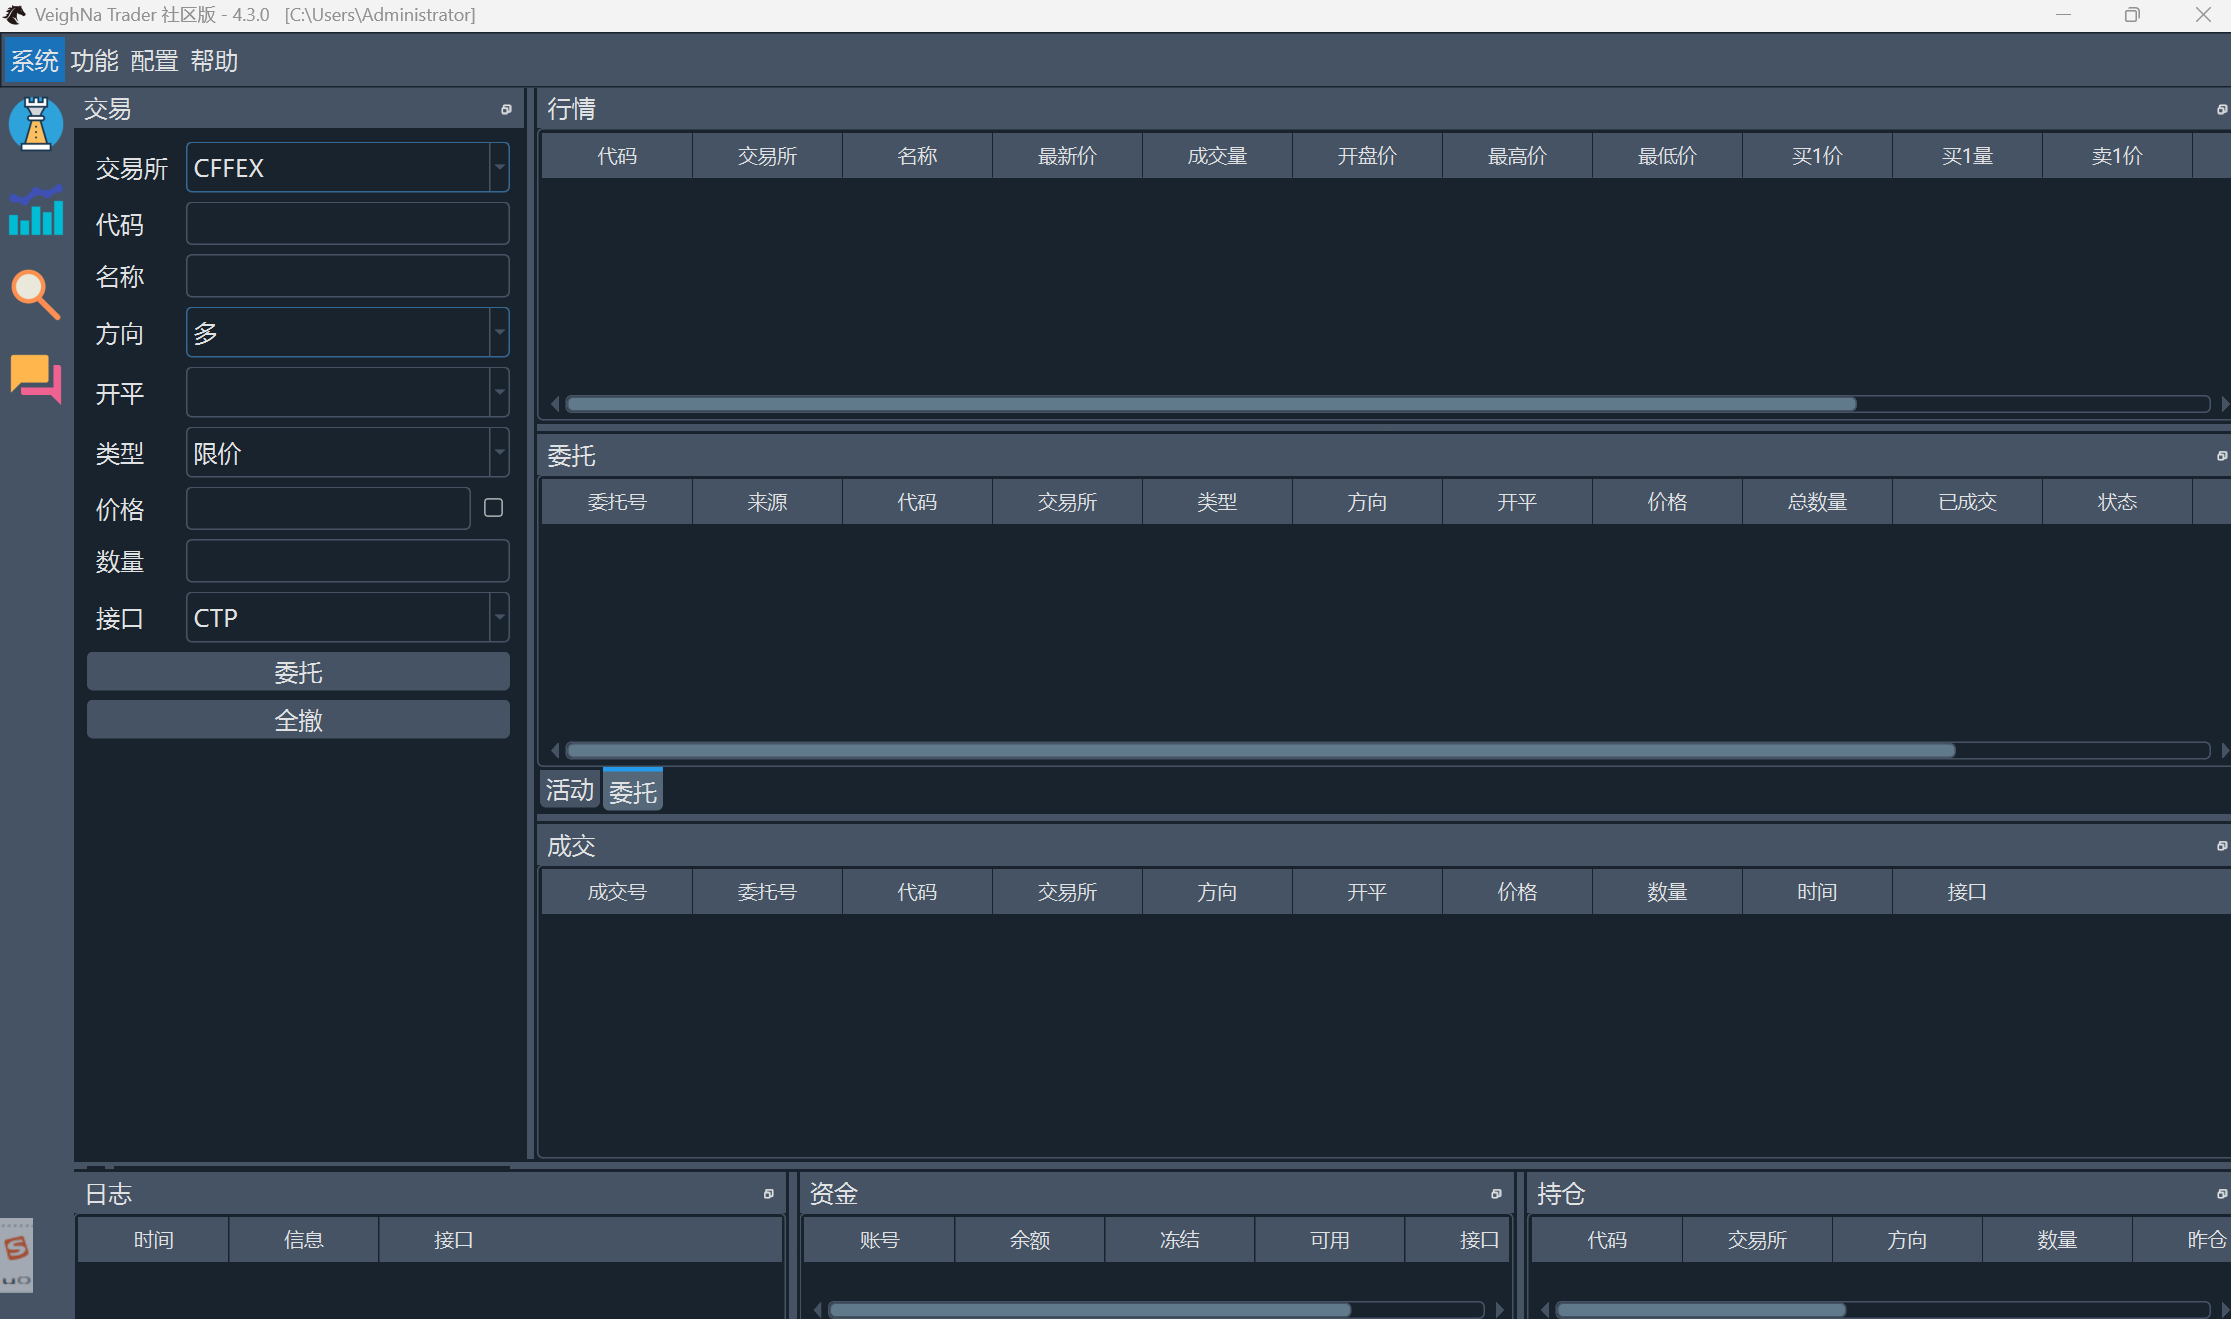This screenshot has height=1319, width=2231.
Task: Click the 代码 input field
Action: coord(347,224)
